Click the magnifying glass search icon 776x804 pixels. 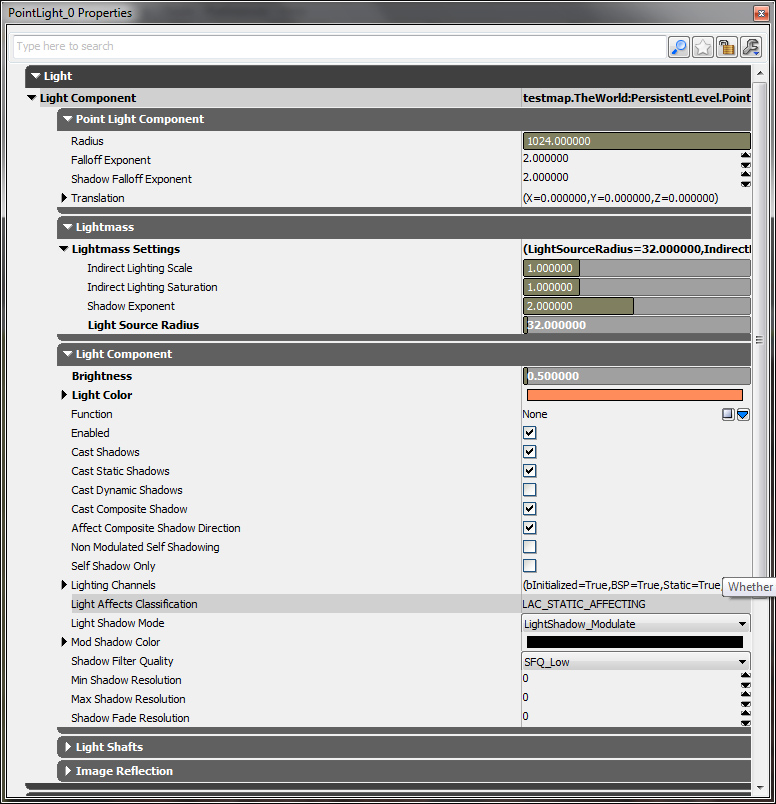[x=679, y=47]
